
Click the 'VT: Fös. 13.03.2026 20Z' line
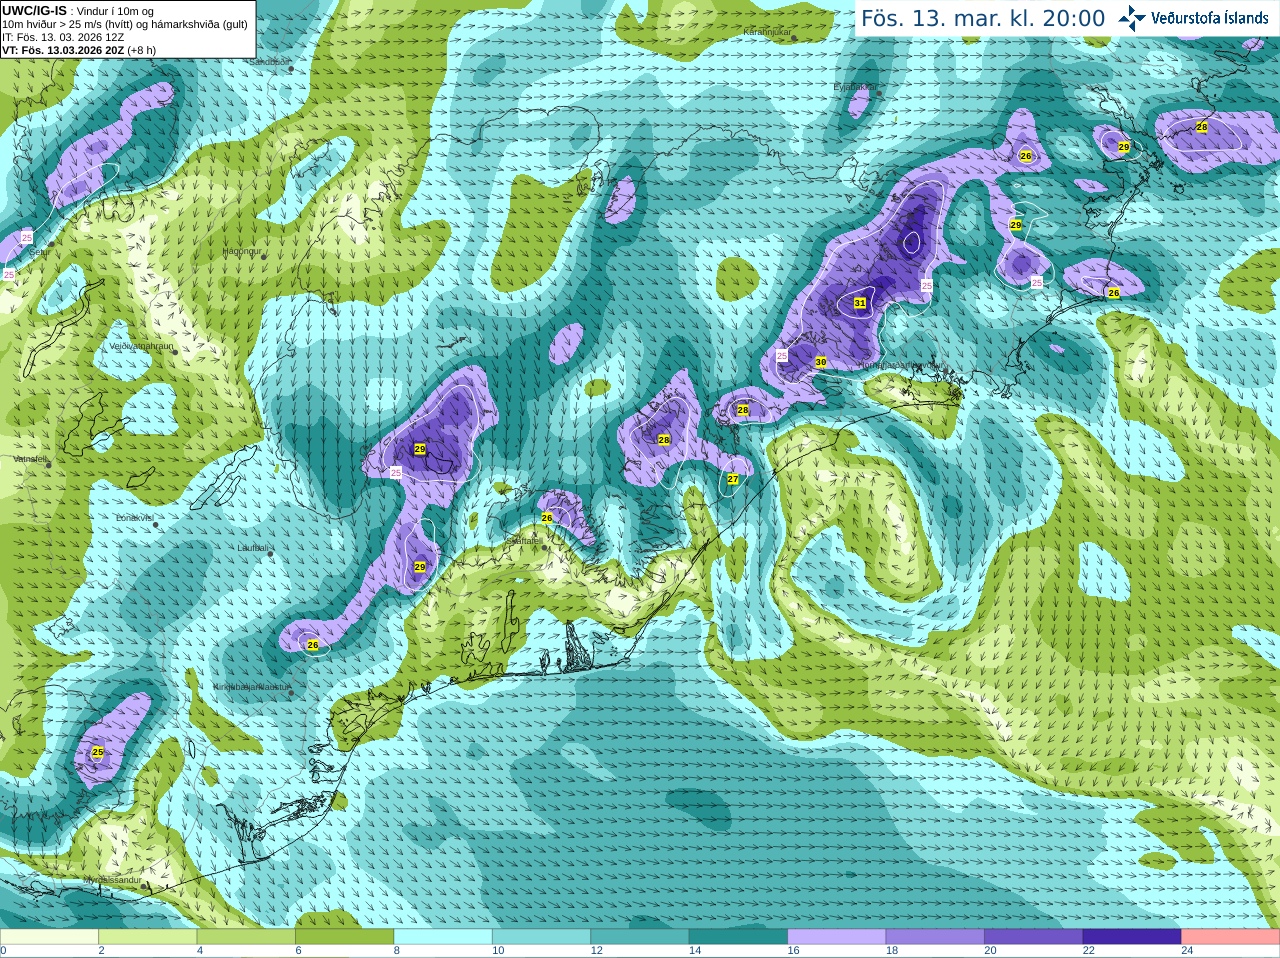pyautogui.click(x=63, y=50)
